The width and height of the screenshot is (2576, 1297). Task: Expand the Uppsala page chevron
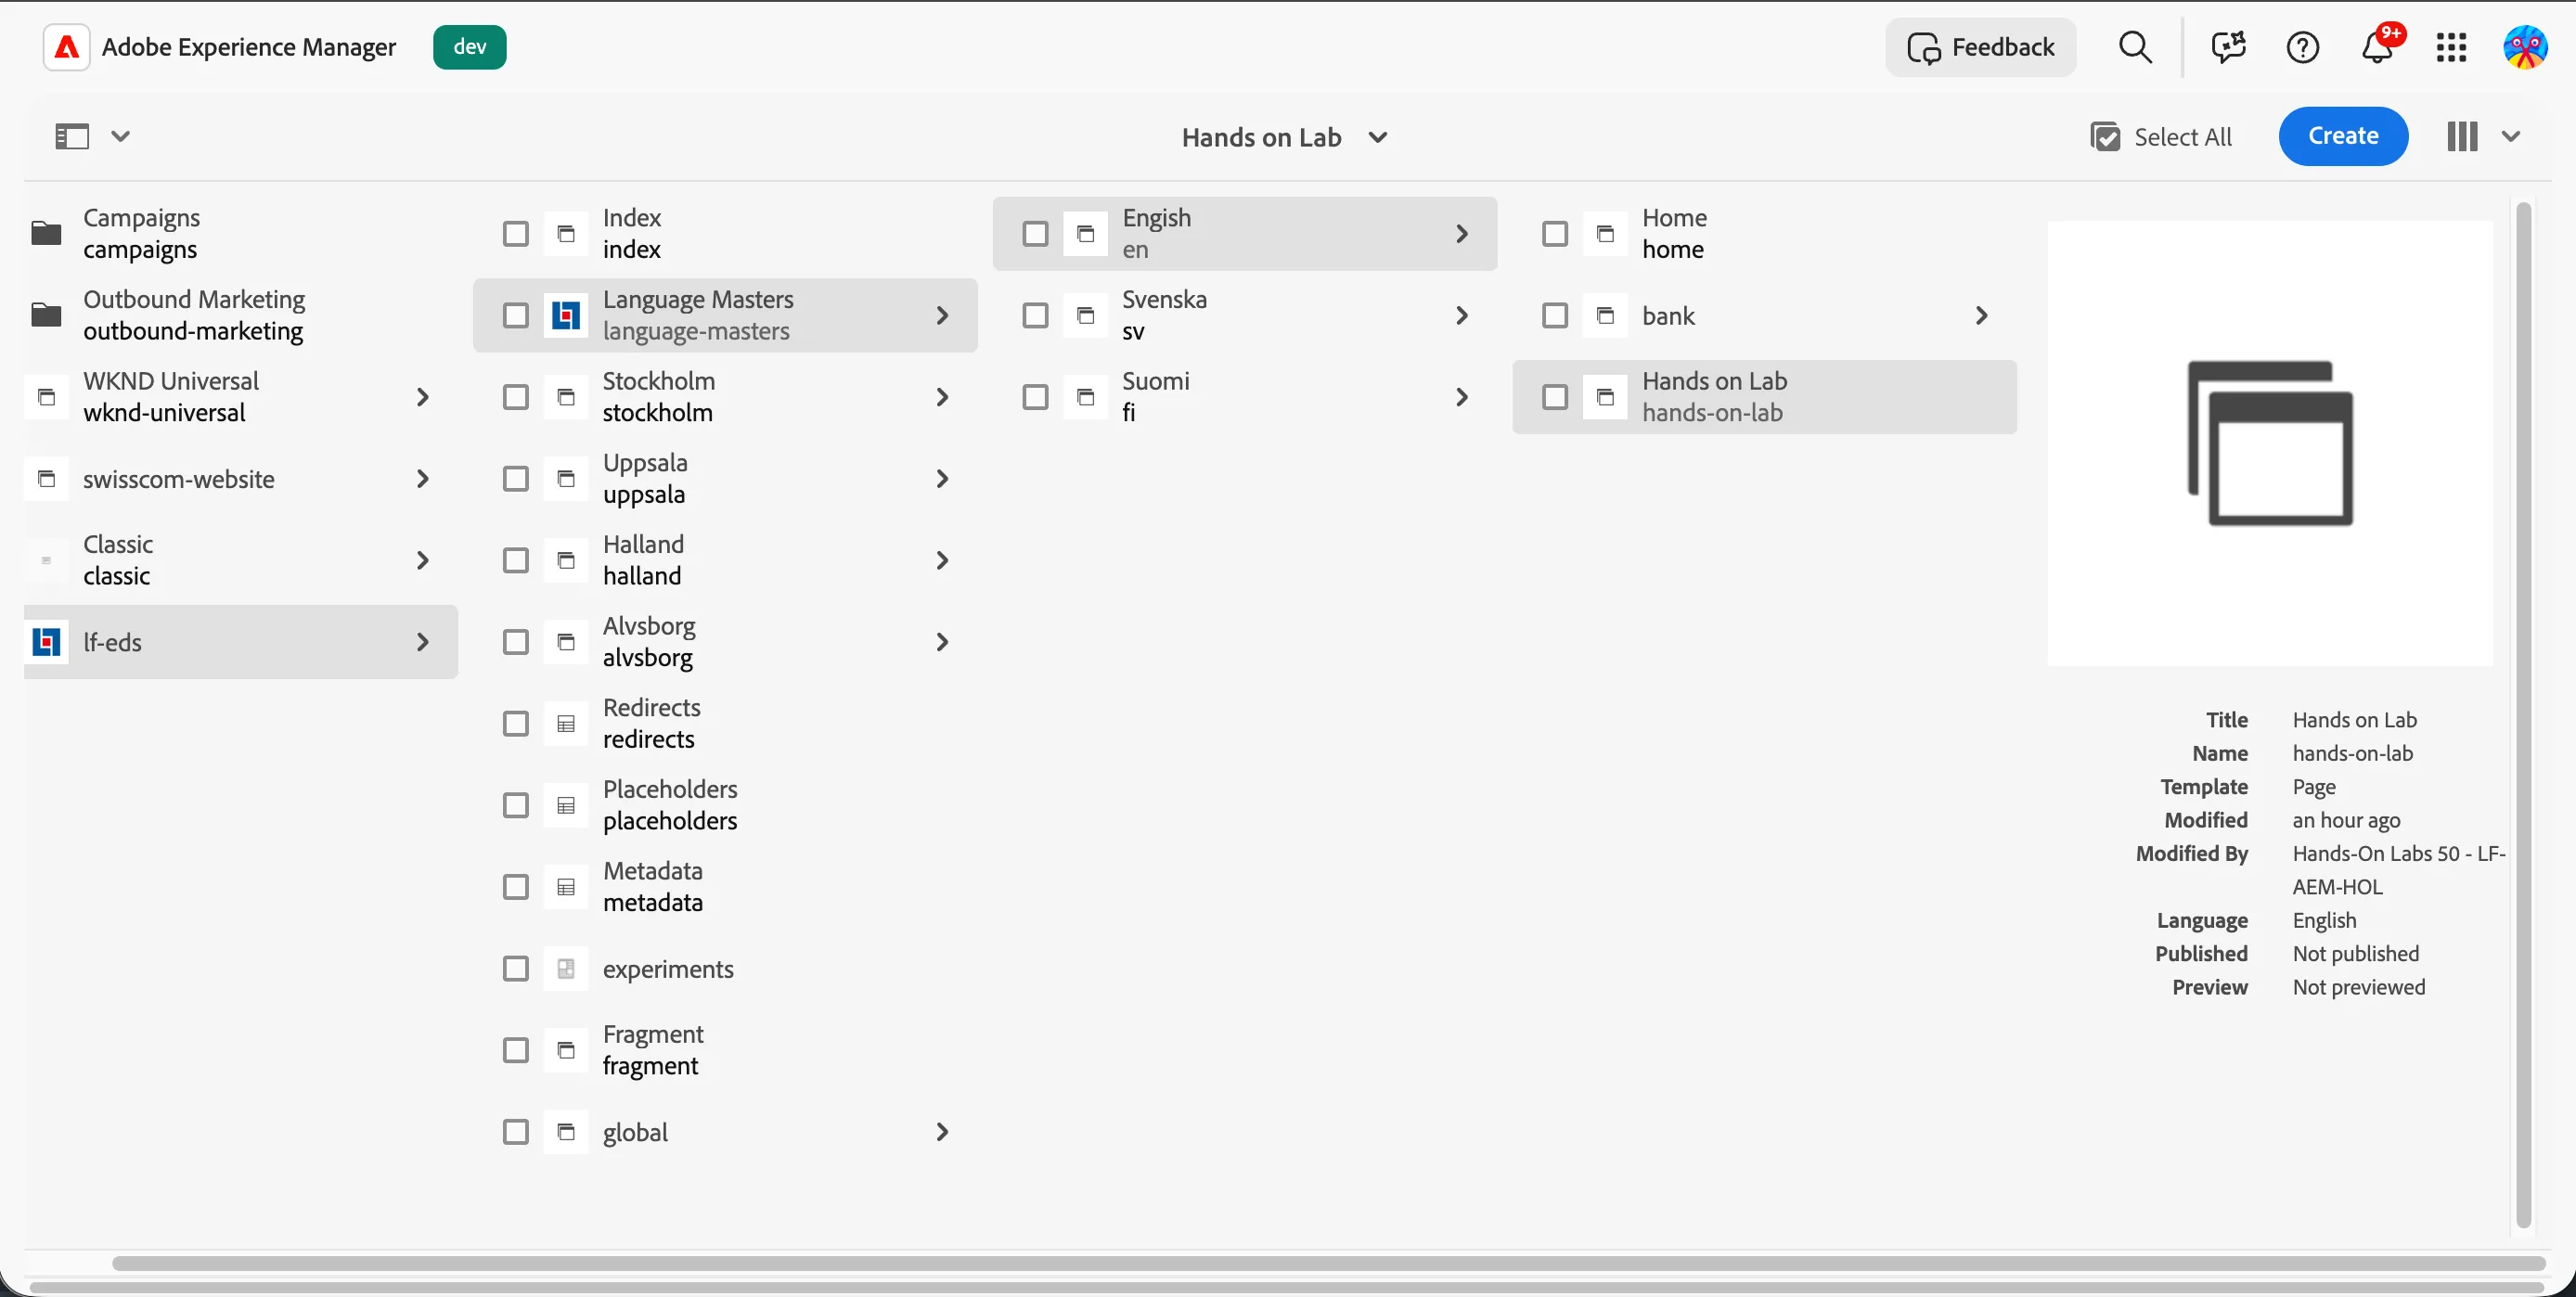coord(942,478)
